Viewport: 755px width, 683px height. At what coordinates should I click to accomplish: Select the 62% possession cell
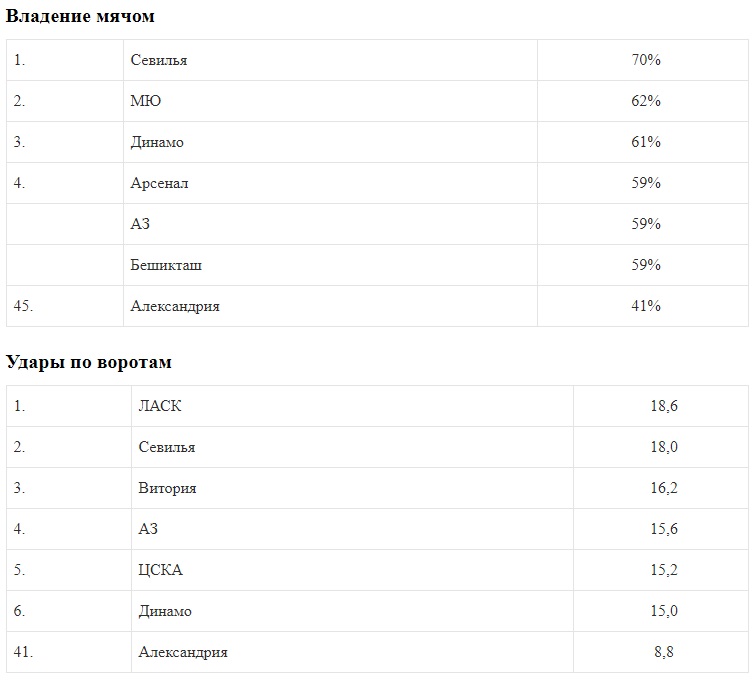tap(645, 101)
